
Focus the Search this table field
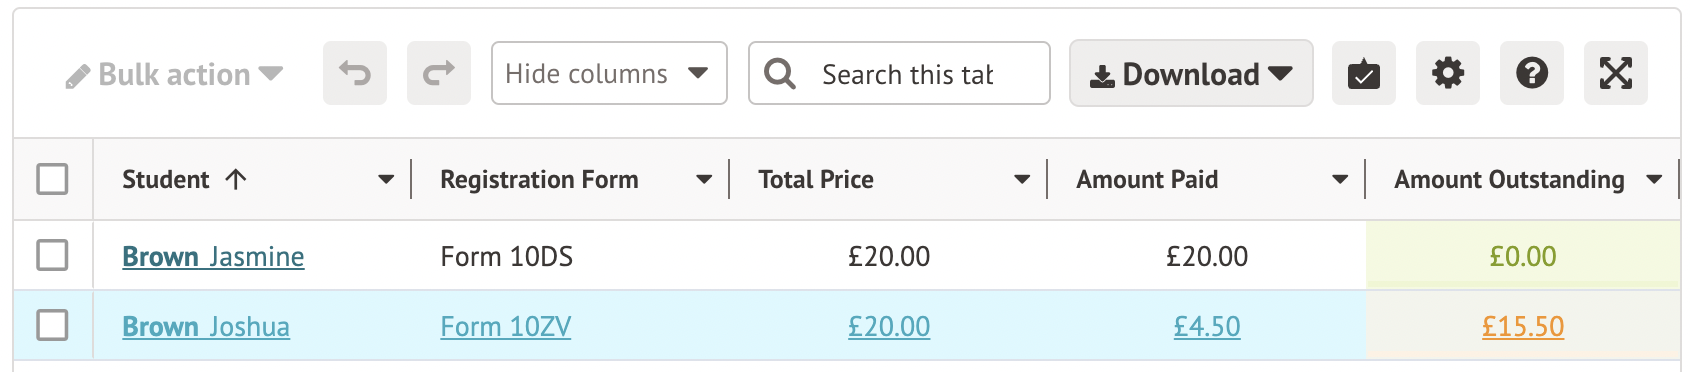(907, 74)
